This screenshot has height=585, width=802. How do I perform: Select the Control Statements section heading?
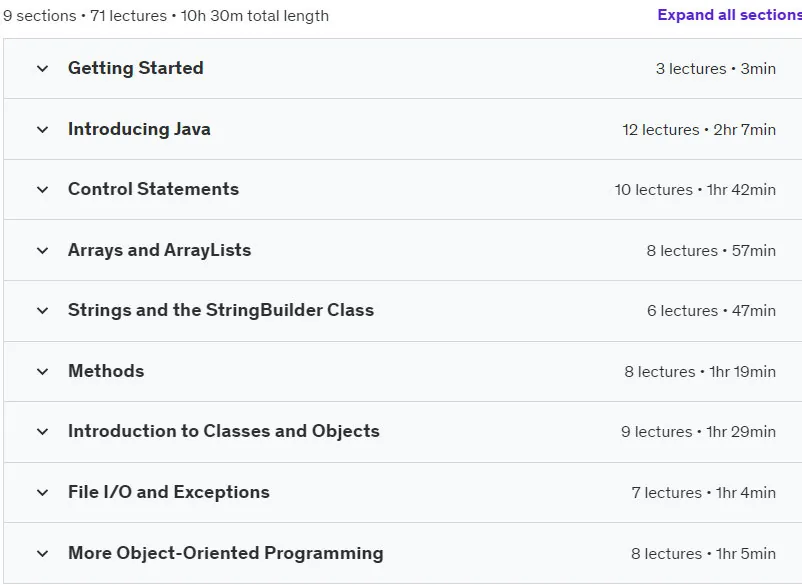click(153, 189)
